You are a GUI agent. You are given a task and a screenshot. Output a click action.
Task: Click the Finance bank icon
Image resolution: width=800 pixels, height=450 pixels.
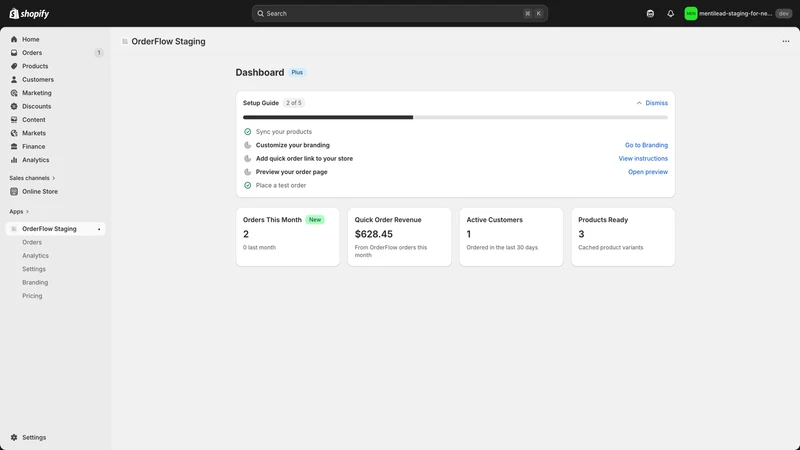click(14, 146)
